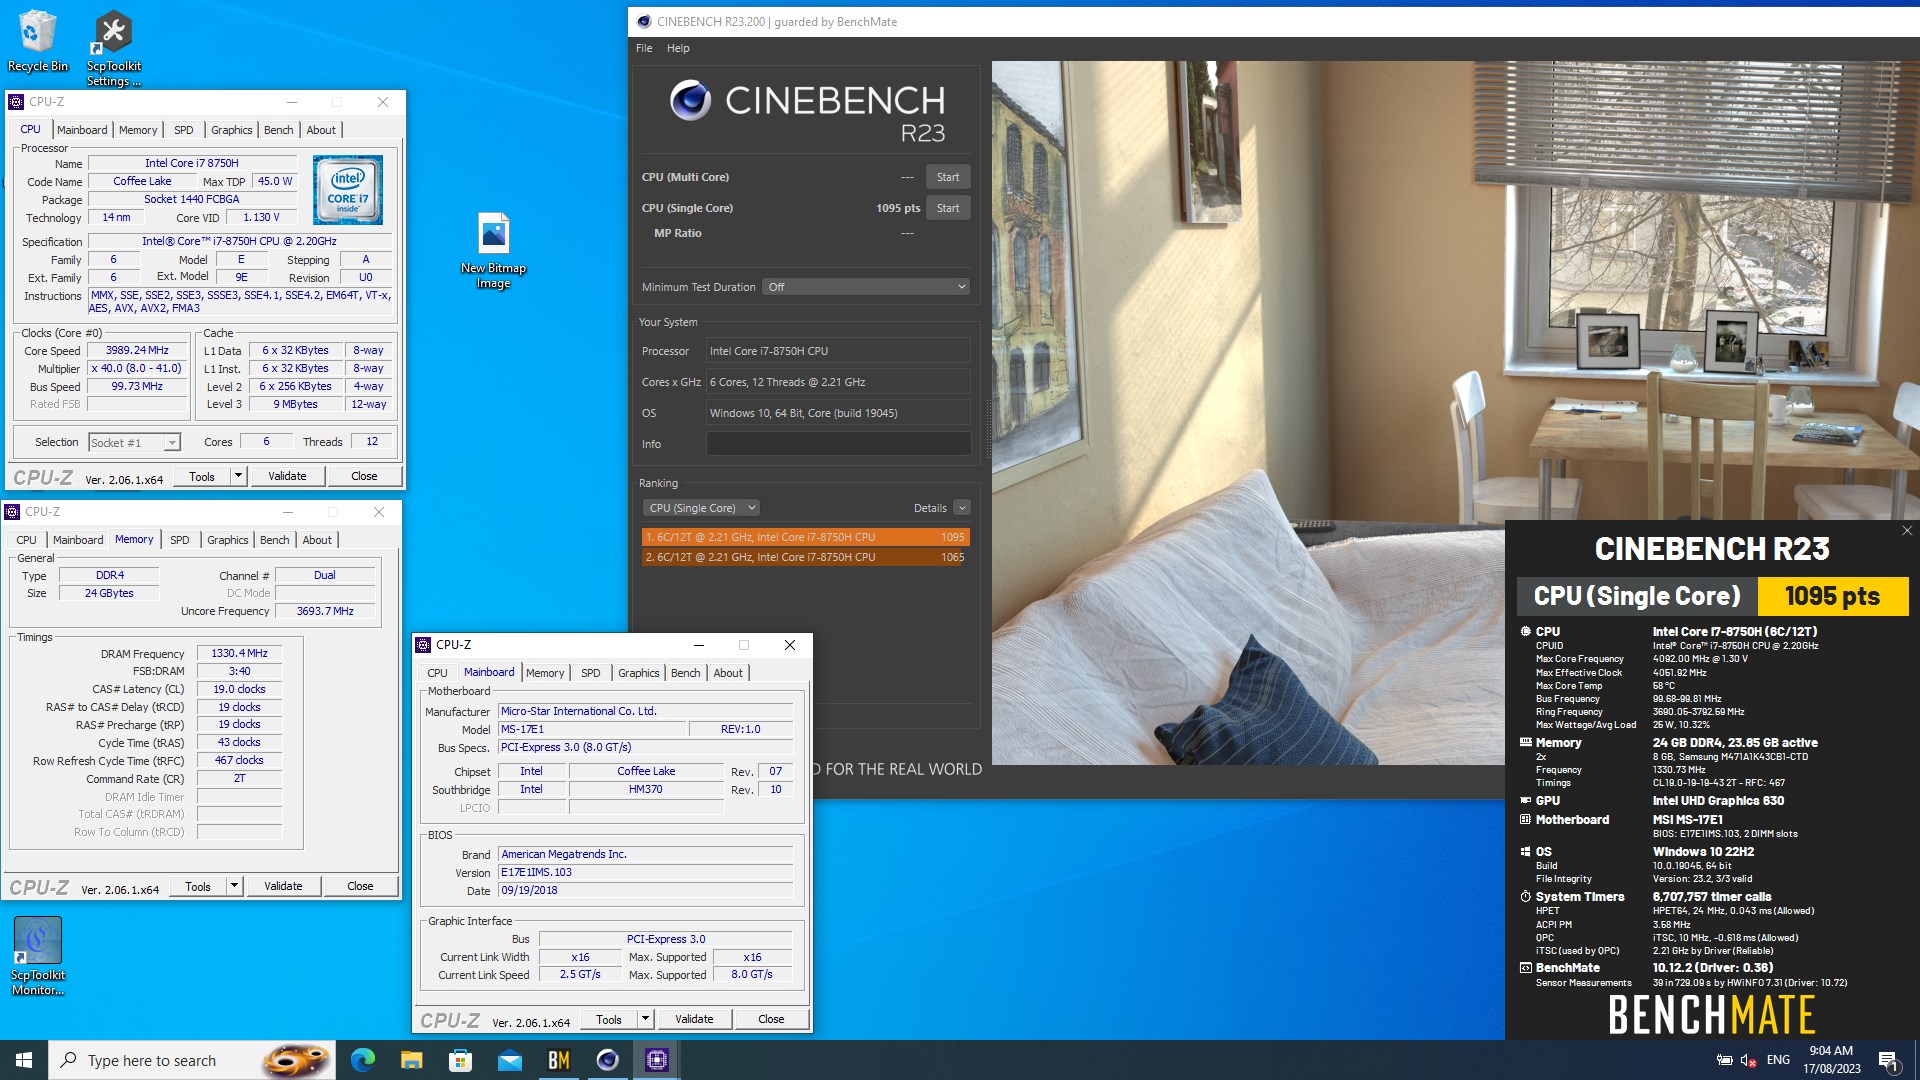This screenshot has height=1080, width=1920.
Task: Click Validate in the Mainboard tab window
Action: [x=694, y=1019]
